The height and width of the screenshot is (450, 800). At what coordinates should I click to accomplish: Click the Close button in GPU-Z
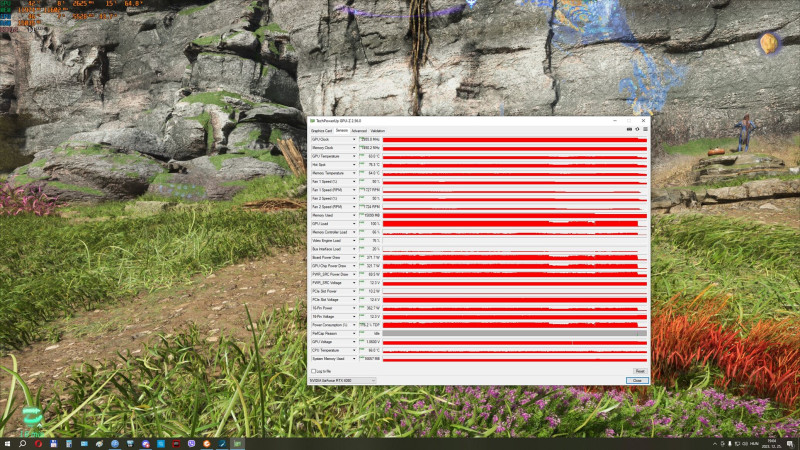coord(637,381)
